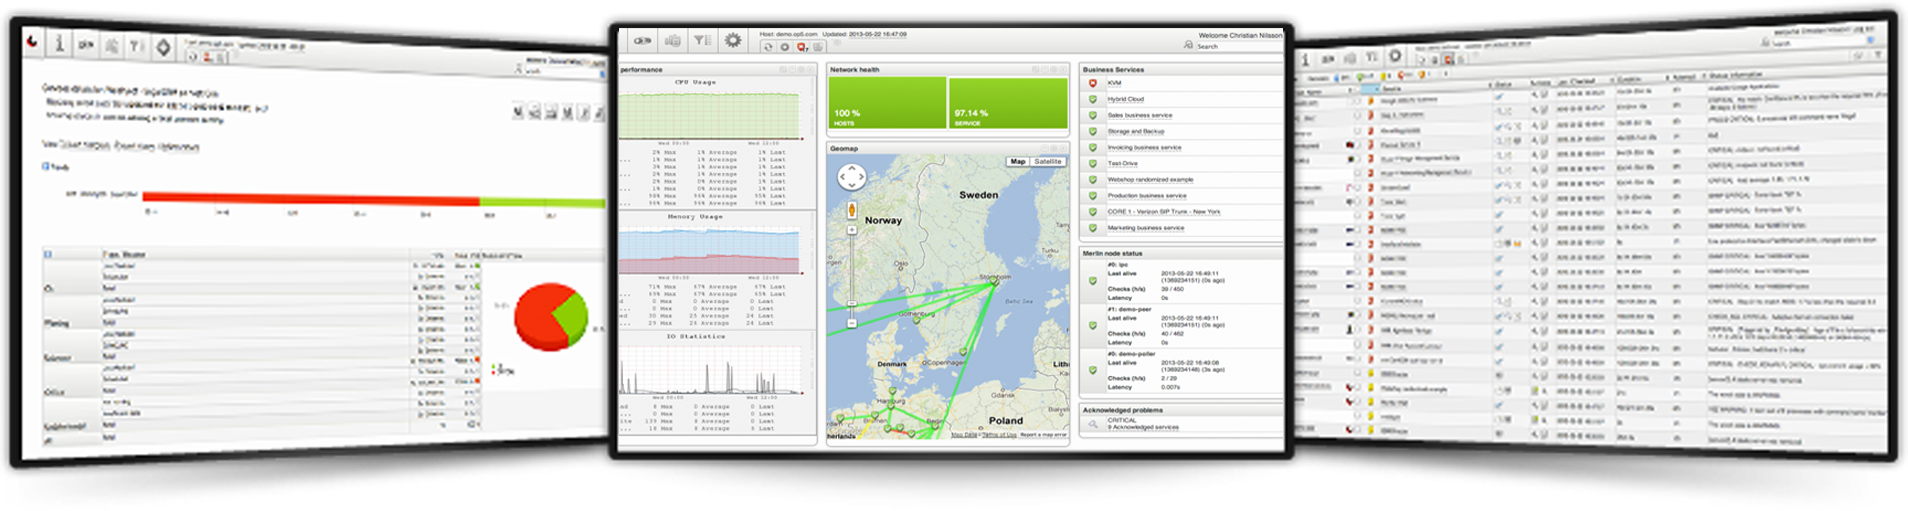Open the KVM business service
The width and height of the screenshot is (1908, 511).
1114,83
